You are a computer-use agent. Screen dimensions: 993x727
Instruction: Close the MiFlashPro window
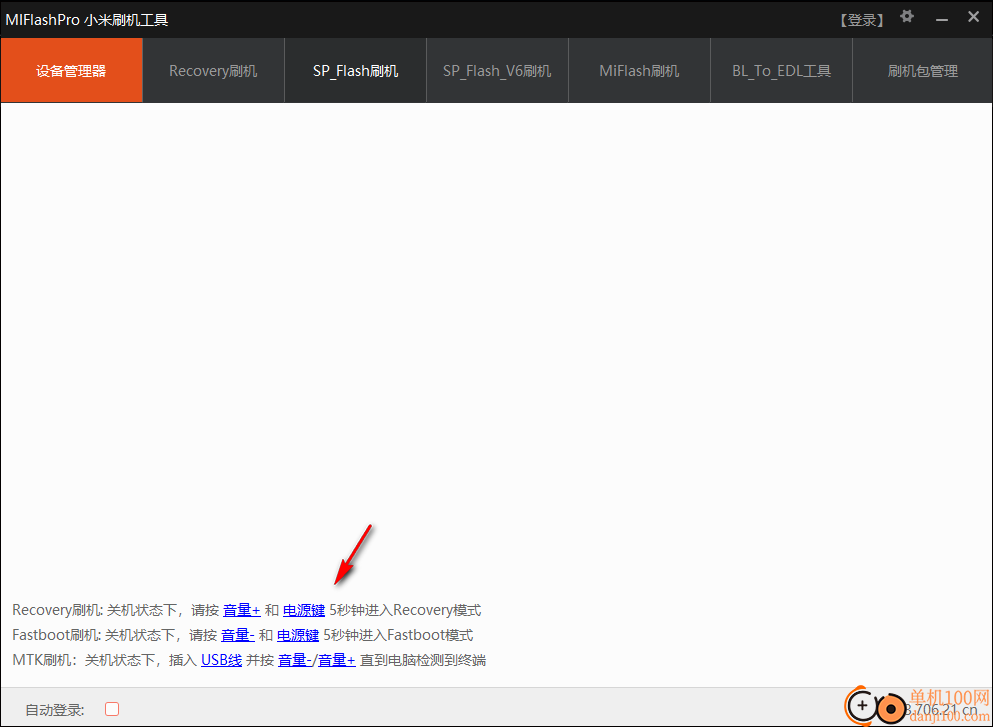pos(973,17)
